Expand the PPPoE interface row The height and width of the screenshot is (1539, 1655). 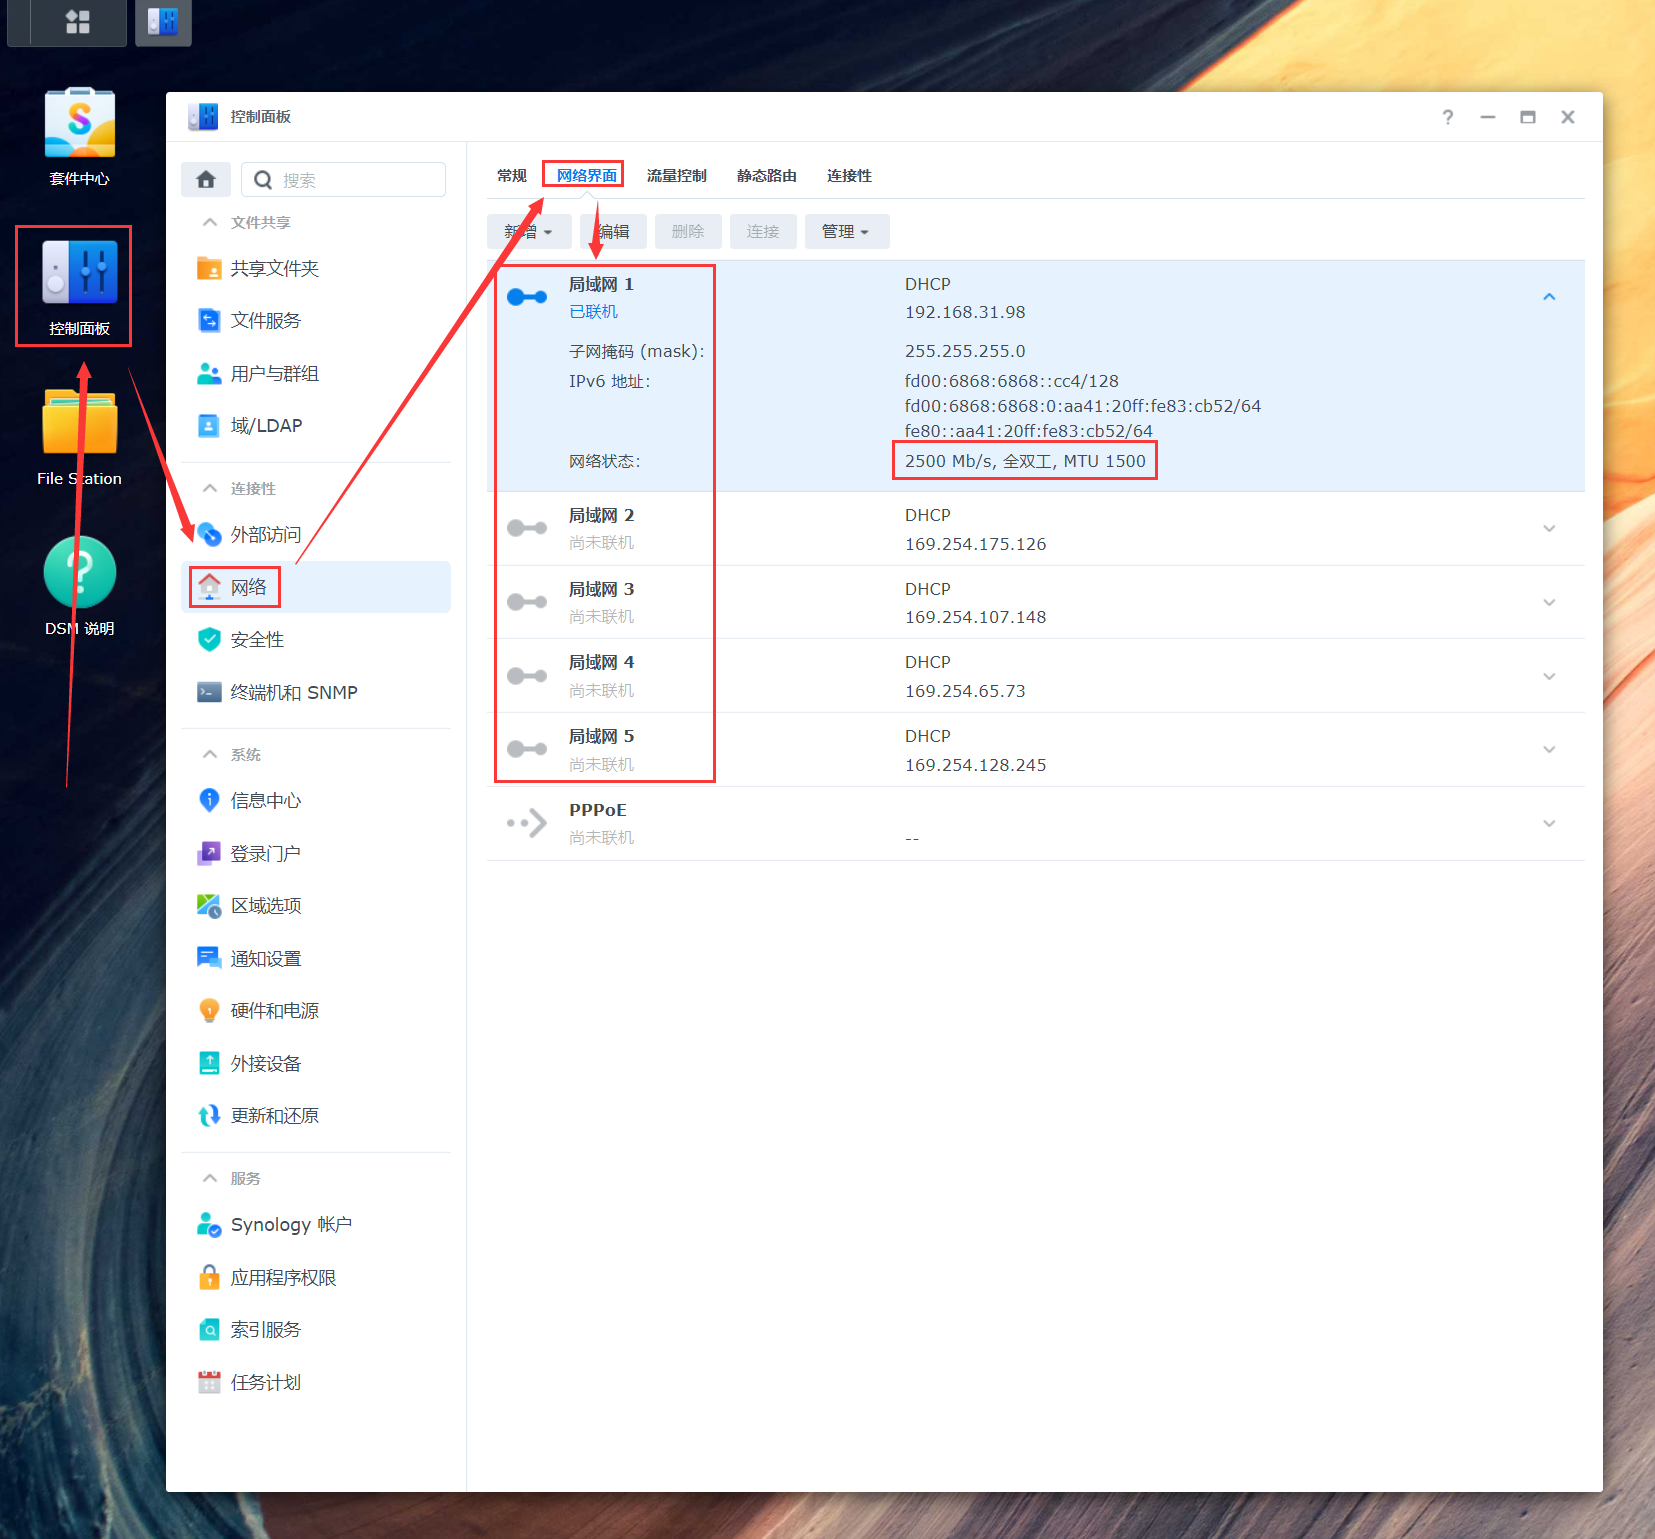click(1549, 824)
